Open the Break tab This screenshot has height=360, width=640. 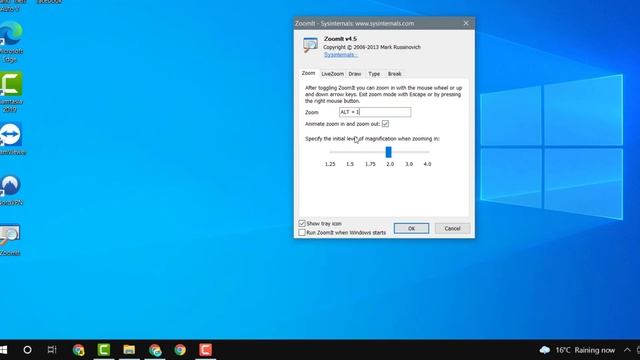click(394, 74)
